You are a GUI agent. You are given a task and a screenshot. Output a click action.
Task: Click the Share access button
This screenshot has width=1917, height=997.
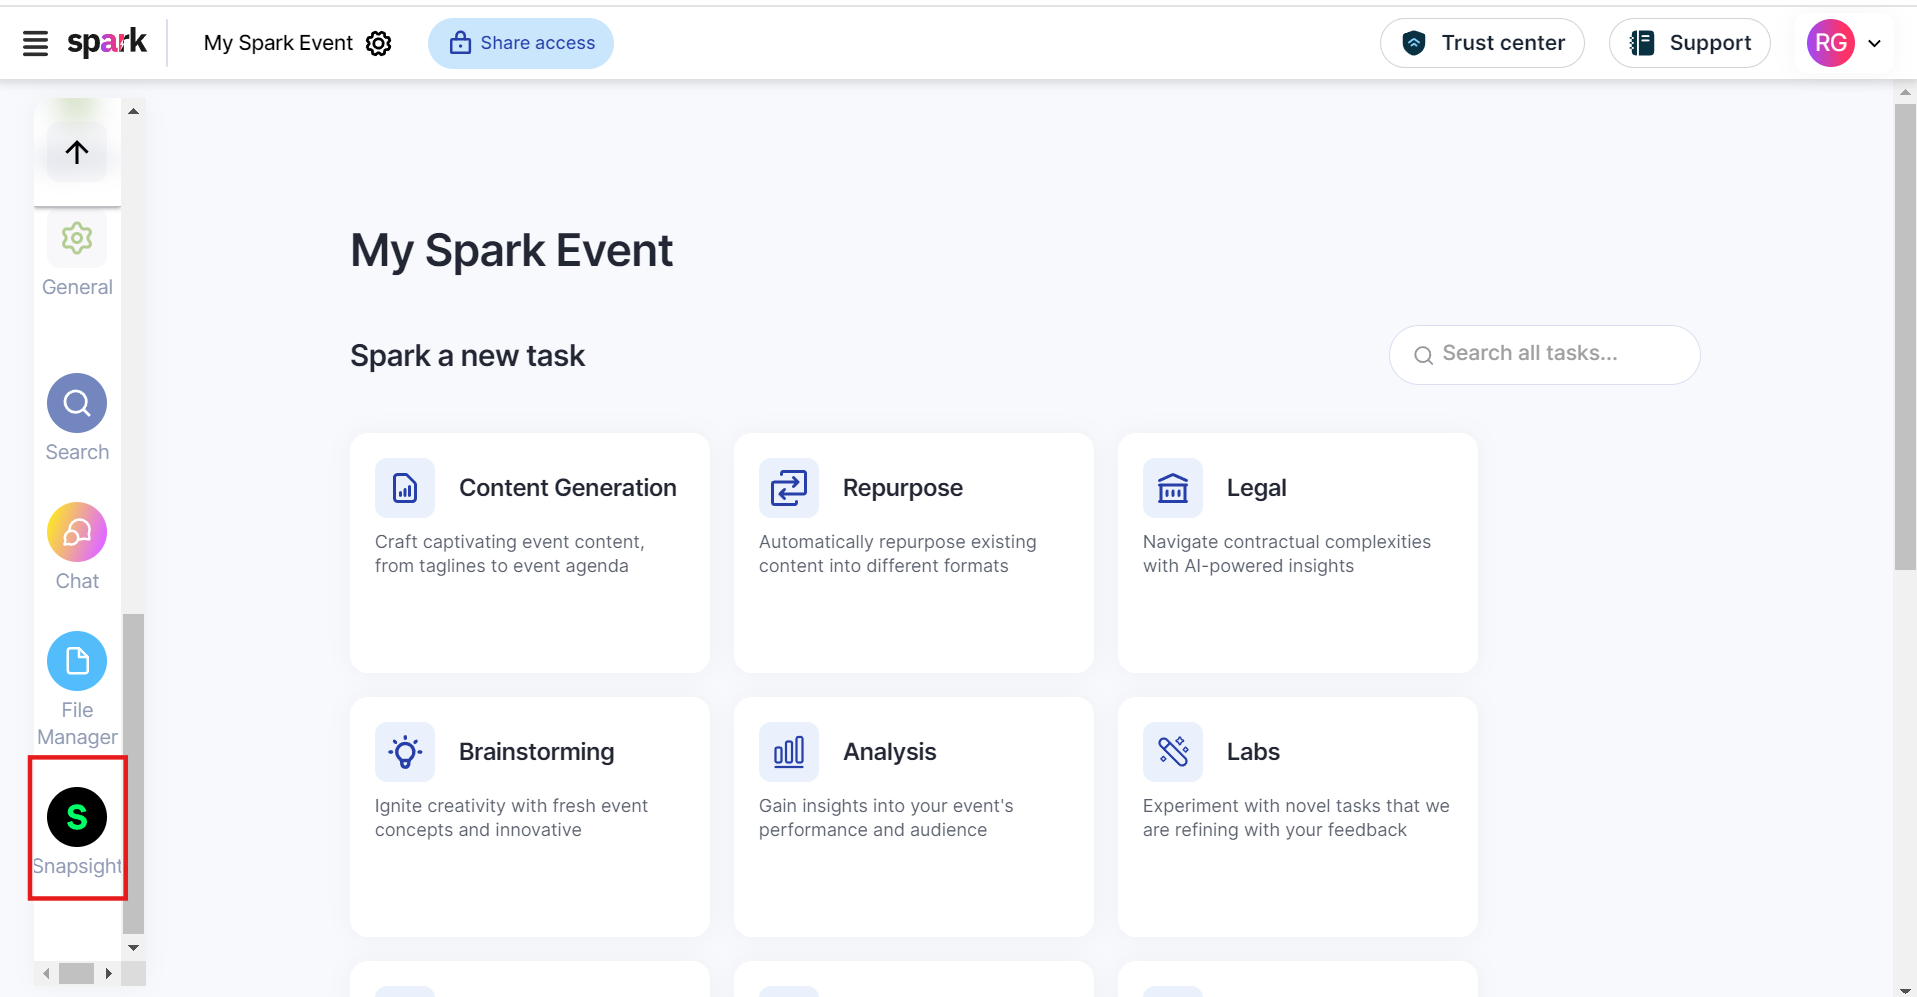[x=521, y=43]
